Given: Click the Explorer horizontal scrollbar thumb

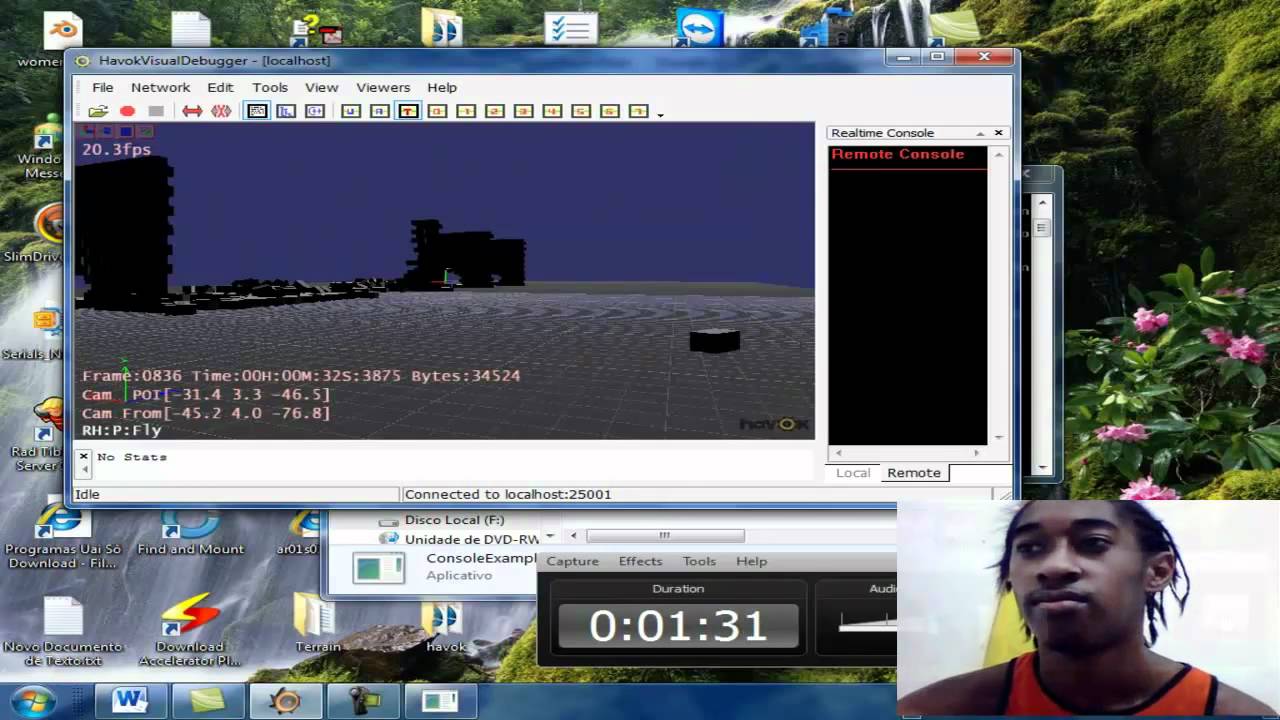Looking at the screenshot, I should (665, 536).
